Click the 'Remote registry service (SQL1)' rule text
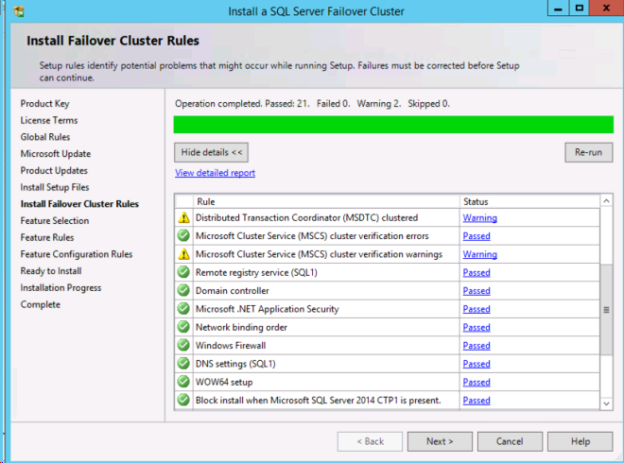 pyautogui.click(x=257, y=273)
